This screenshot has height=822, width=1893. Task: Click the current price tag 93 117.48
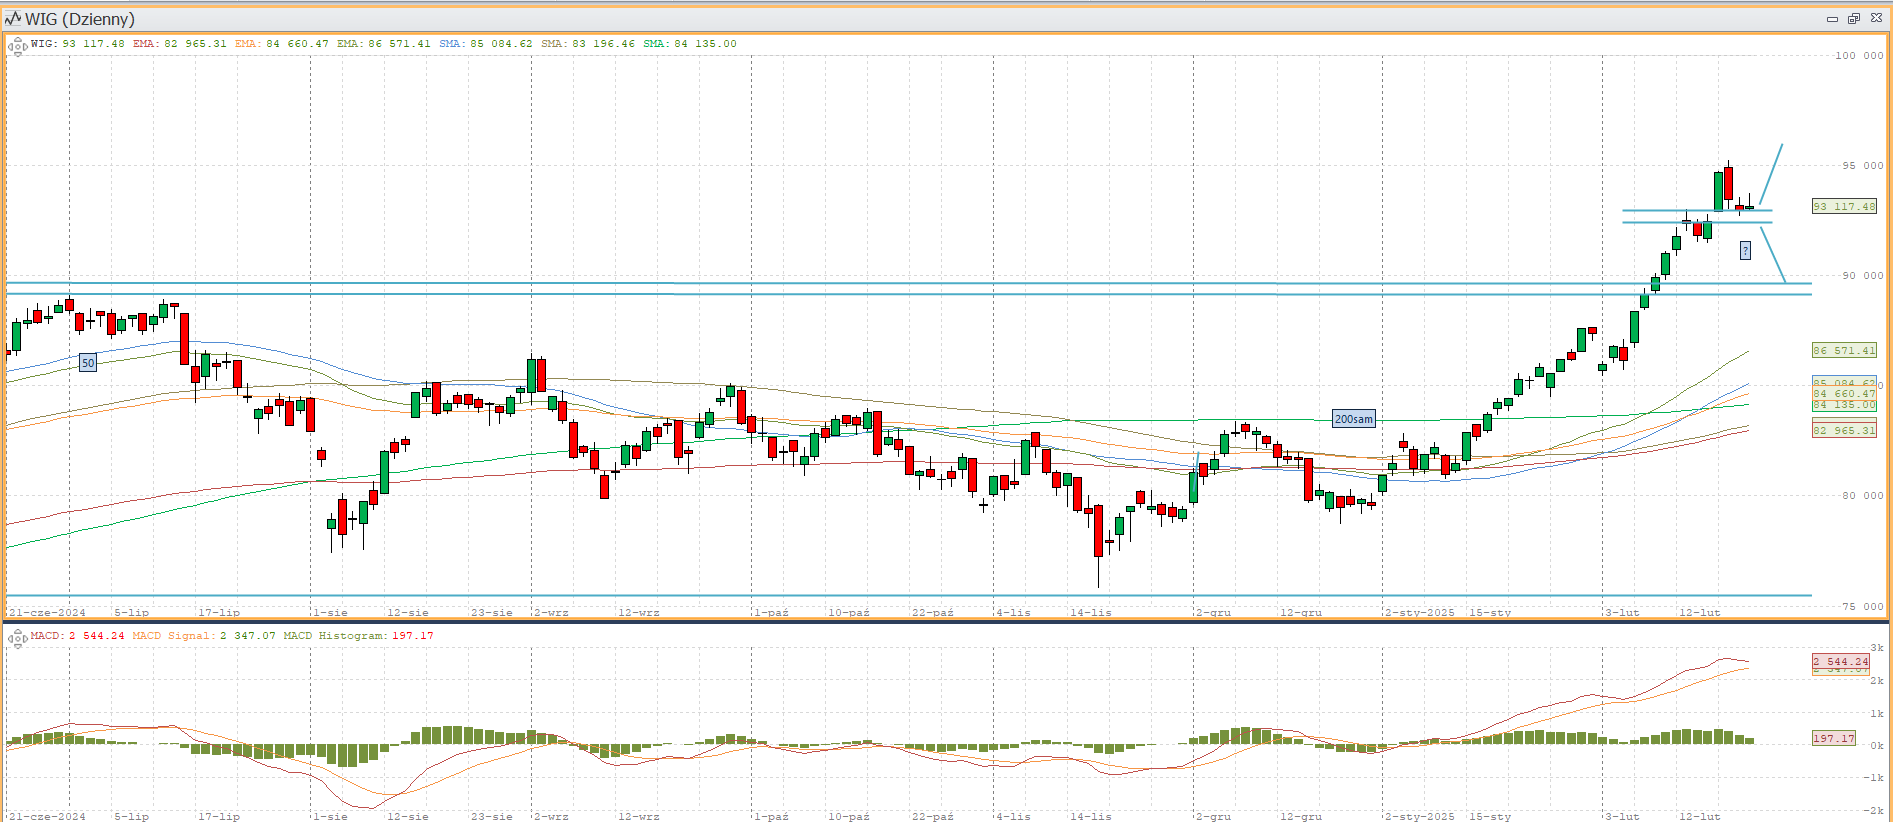point(1844,207)
